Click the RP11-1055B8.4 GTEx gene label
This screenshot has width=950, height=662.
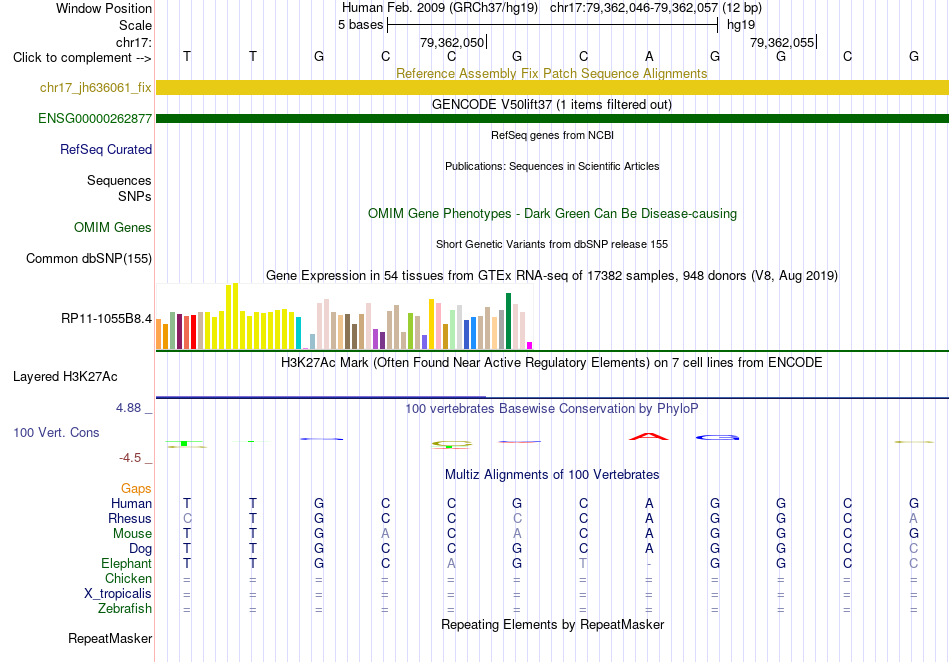point(107,319)
